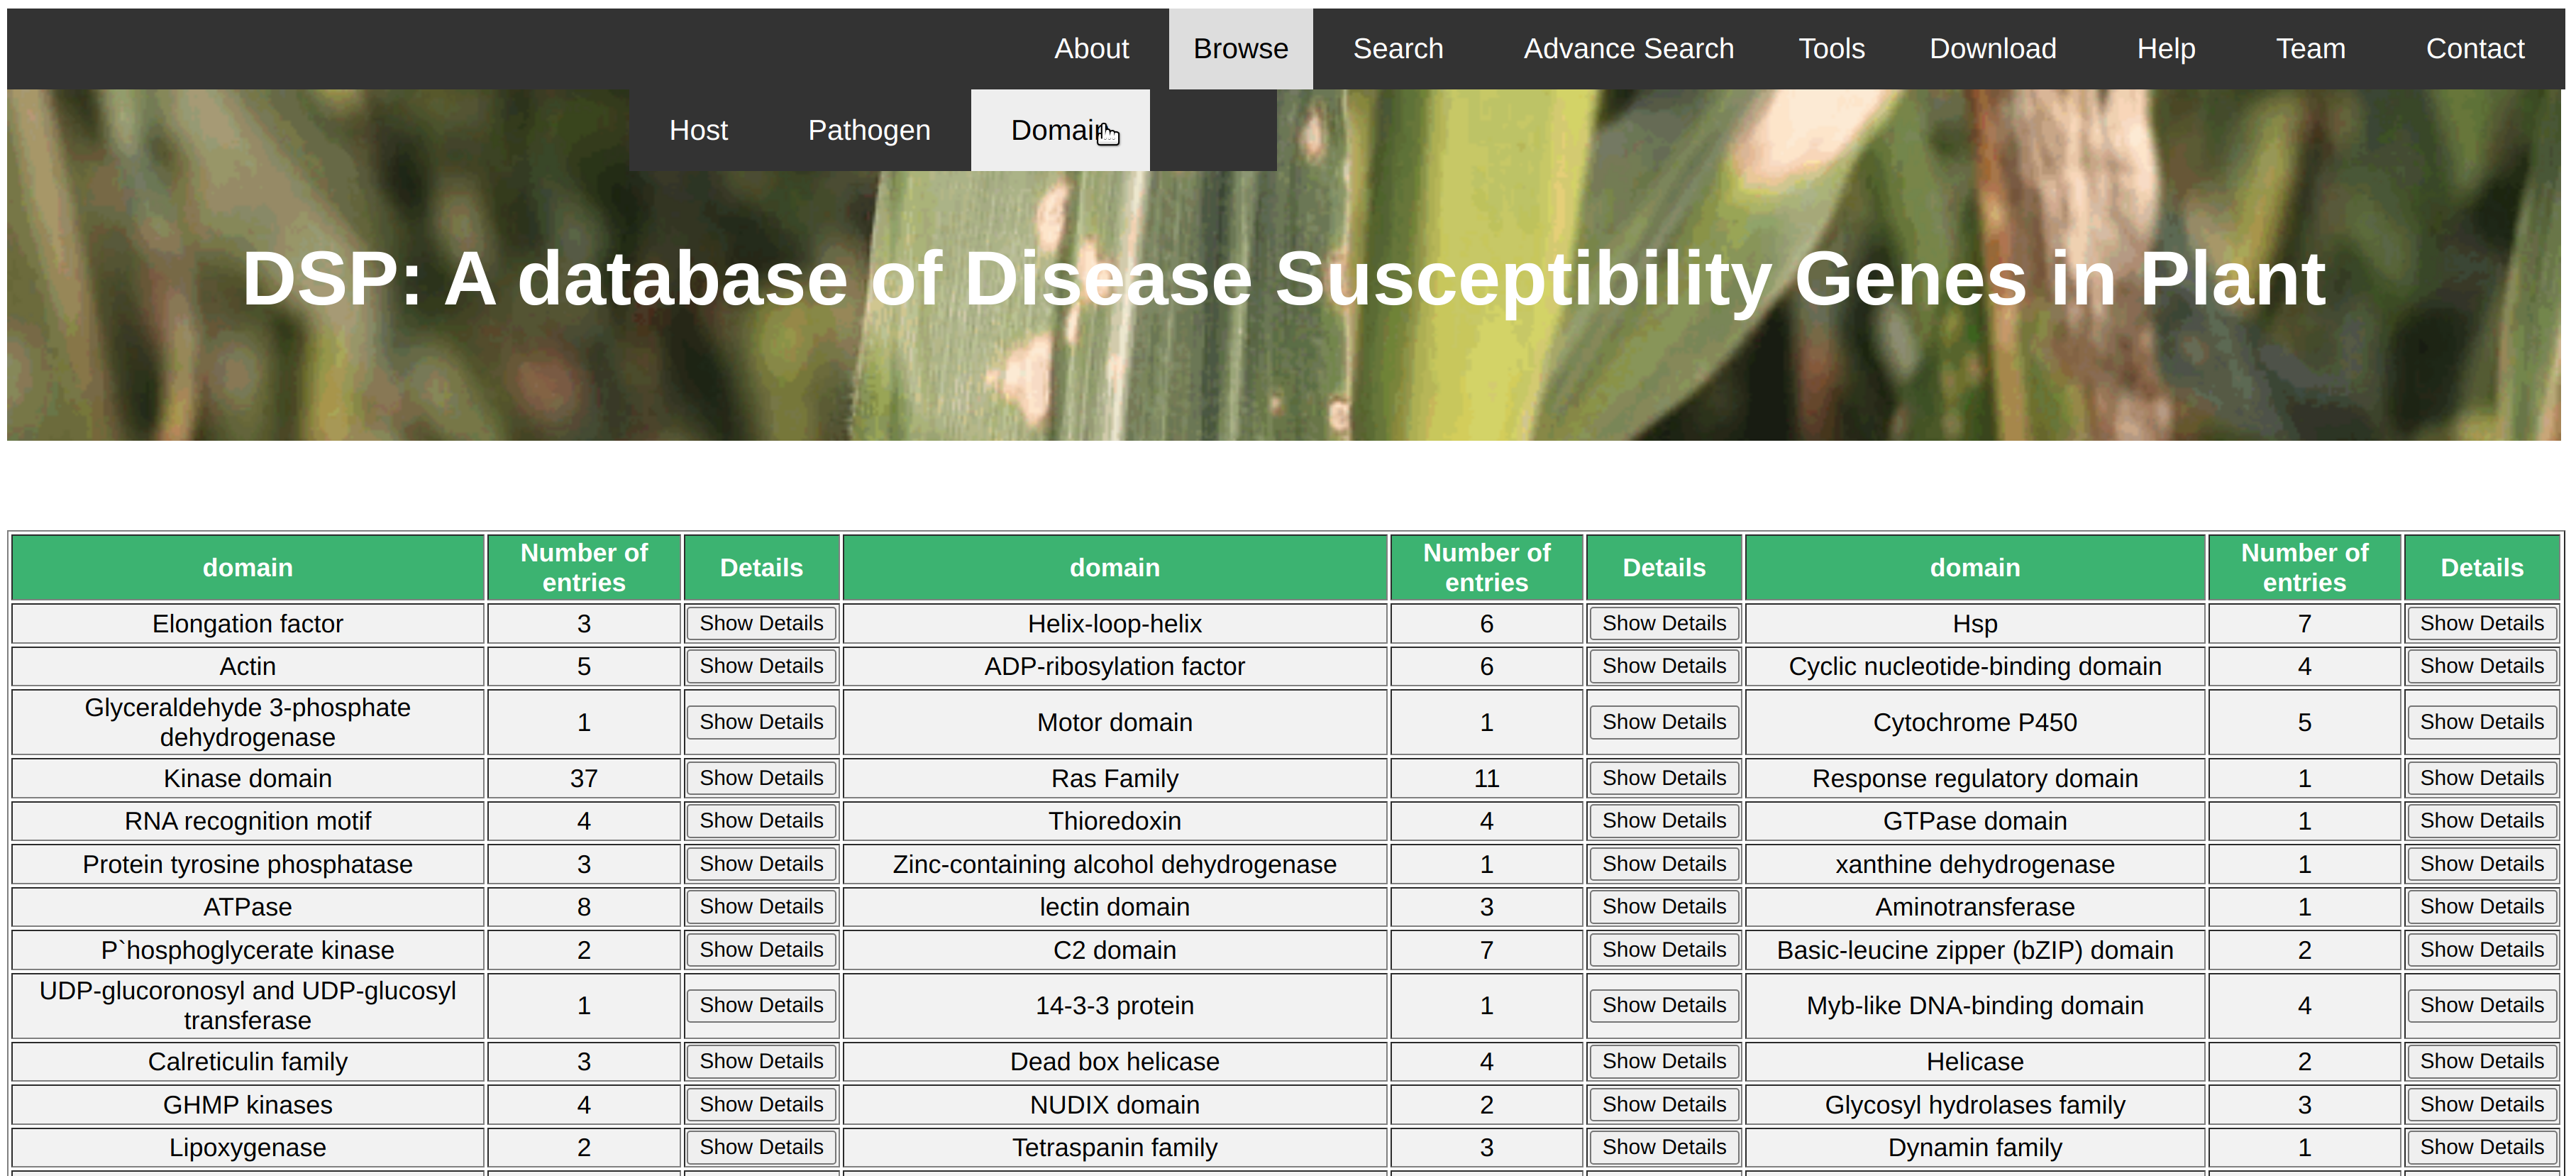Open the About menu item
This screenshot has height=1176, width=2576.
tap(1091, 48)
